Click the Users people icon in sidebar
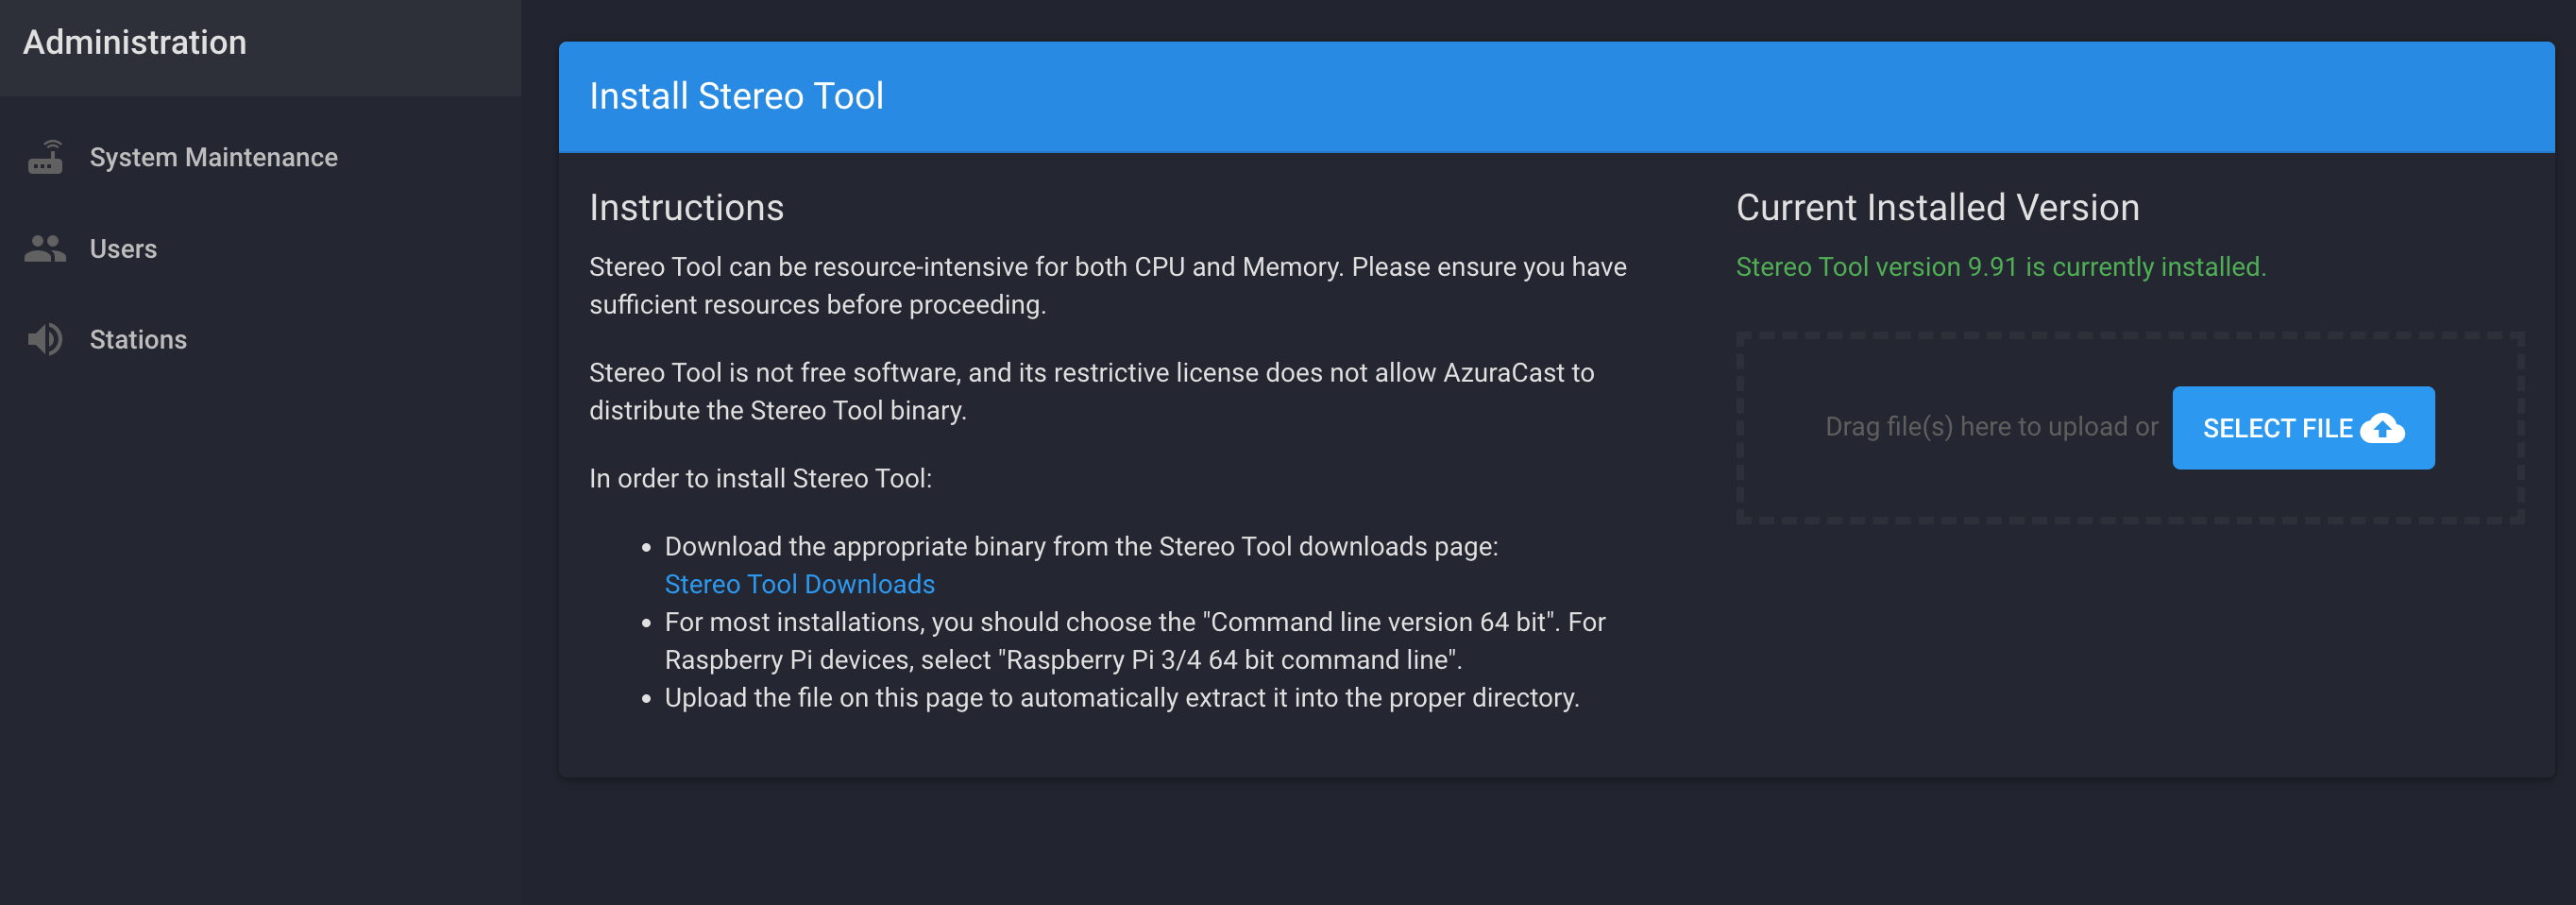Screen dimensions: 2576x905 click(45, 248)
